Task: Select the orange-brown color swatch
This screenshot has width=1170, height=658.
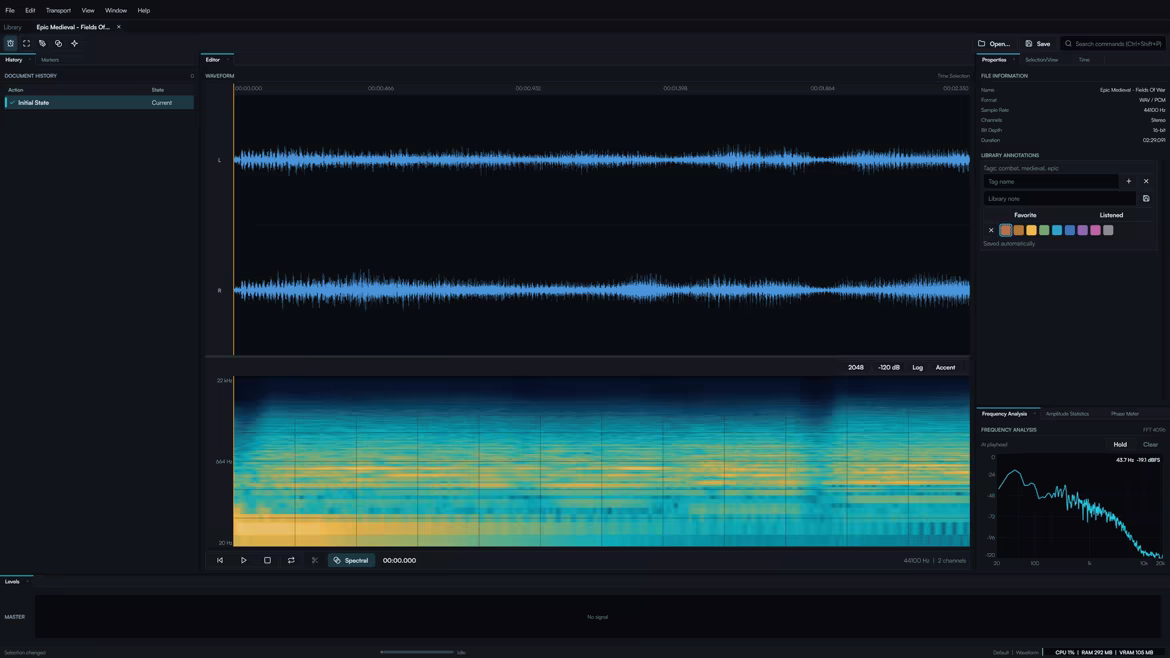Action: point(1019,231)
